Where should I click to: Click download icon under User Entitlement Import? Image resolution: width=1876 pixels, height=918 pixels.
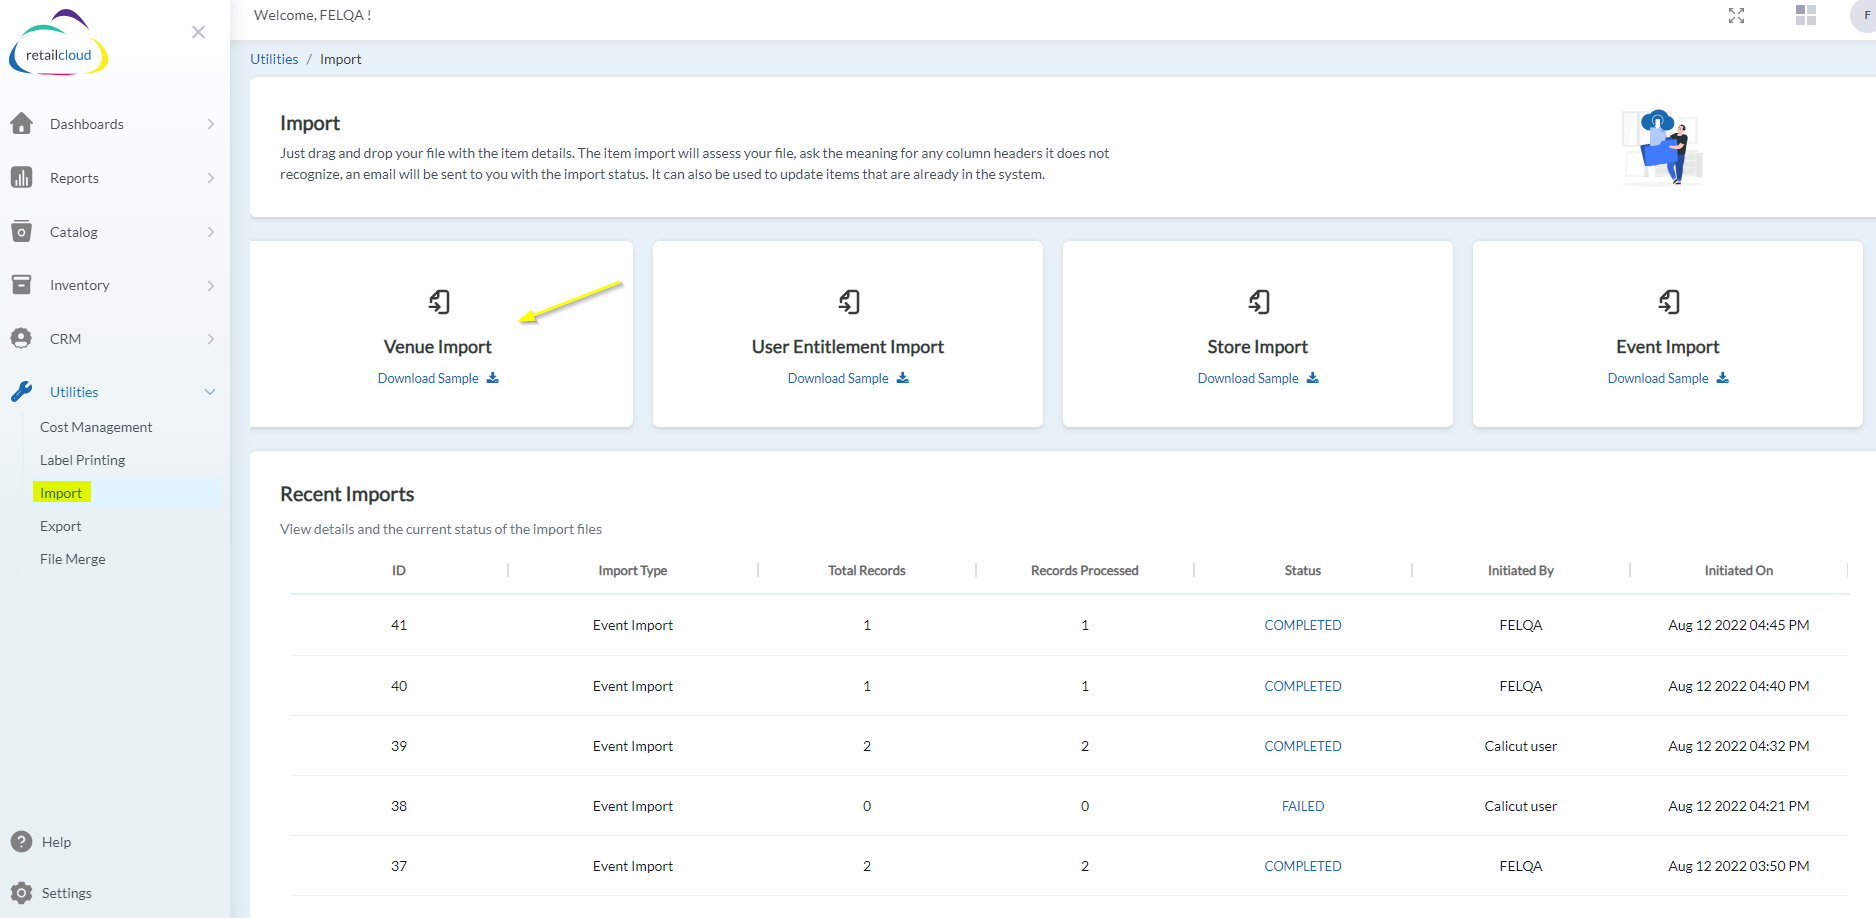902,378
